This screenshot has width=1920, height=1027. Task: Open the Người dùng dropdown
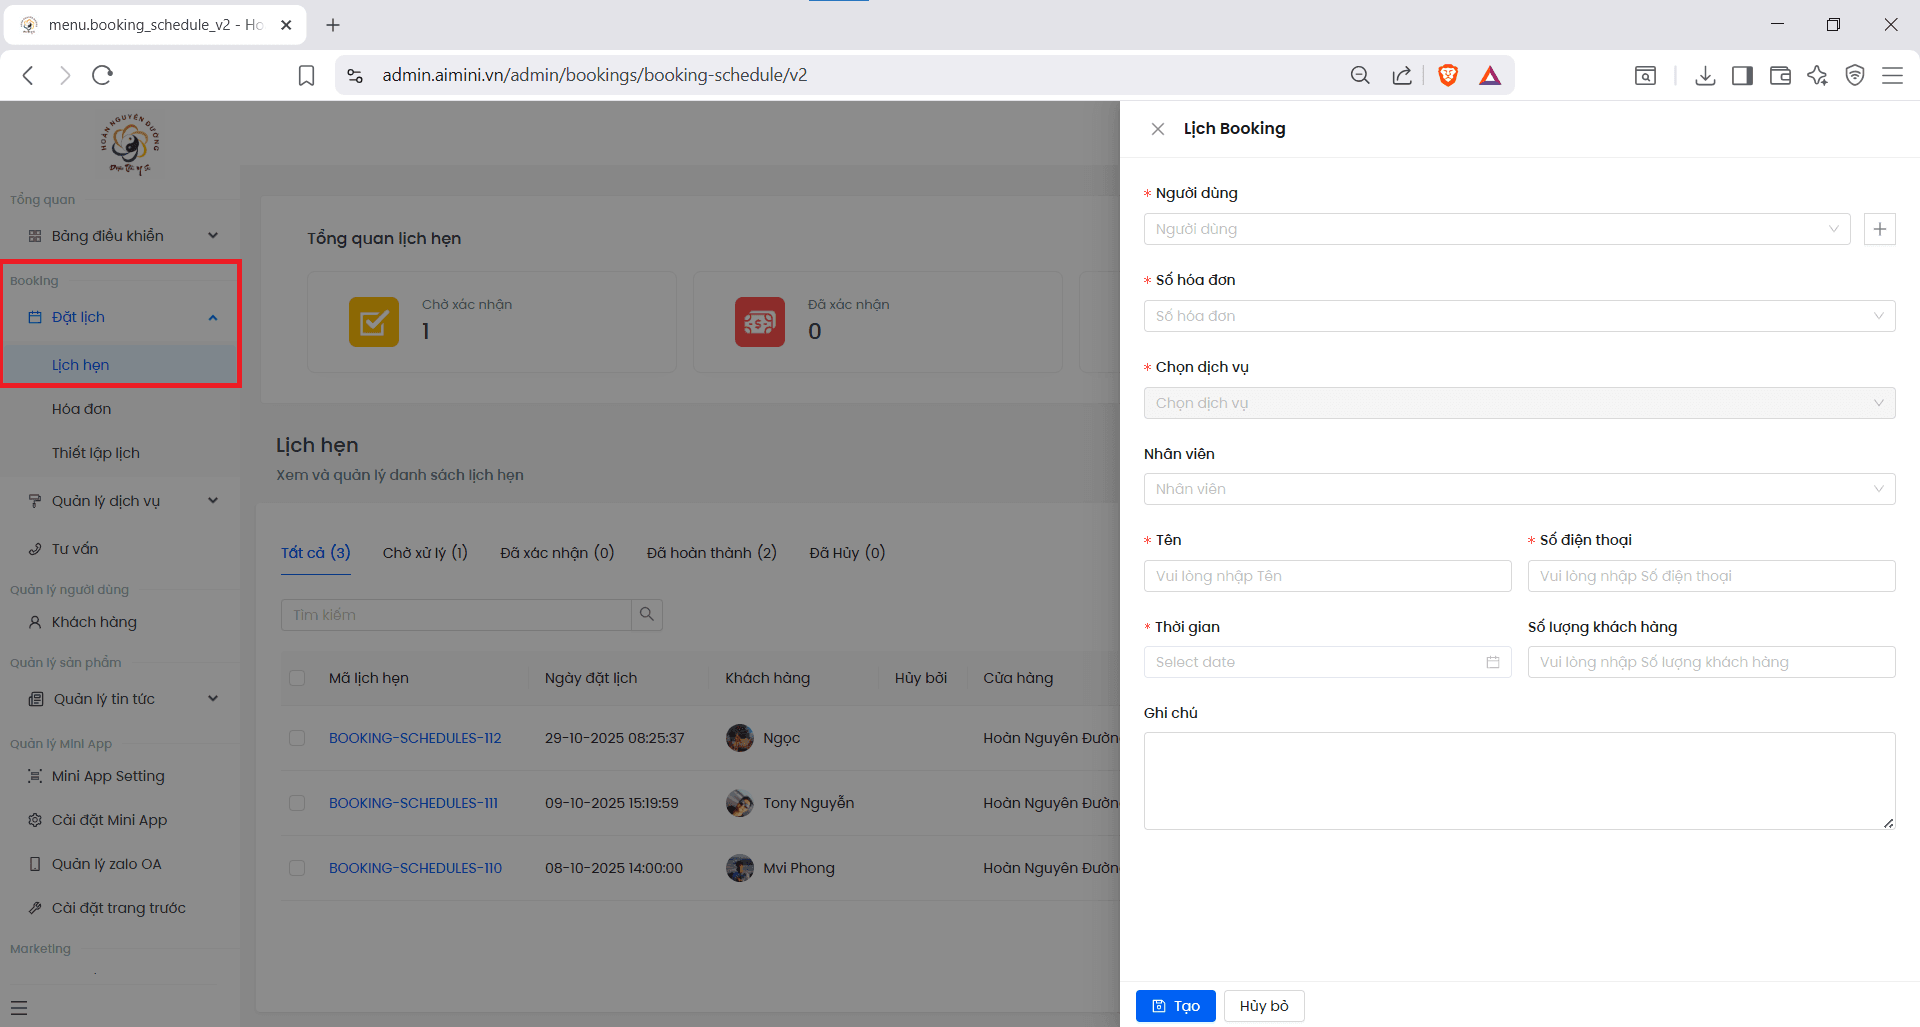coord(1495,229)
